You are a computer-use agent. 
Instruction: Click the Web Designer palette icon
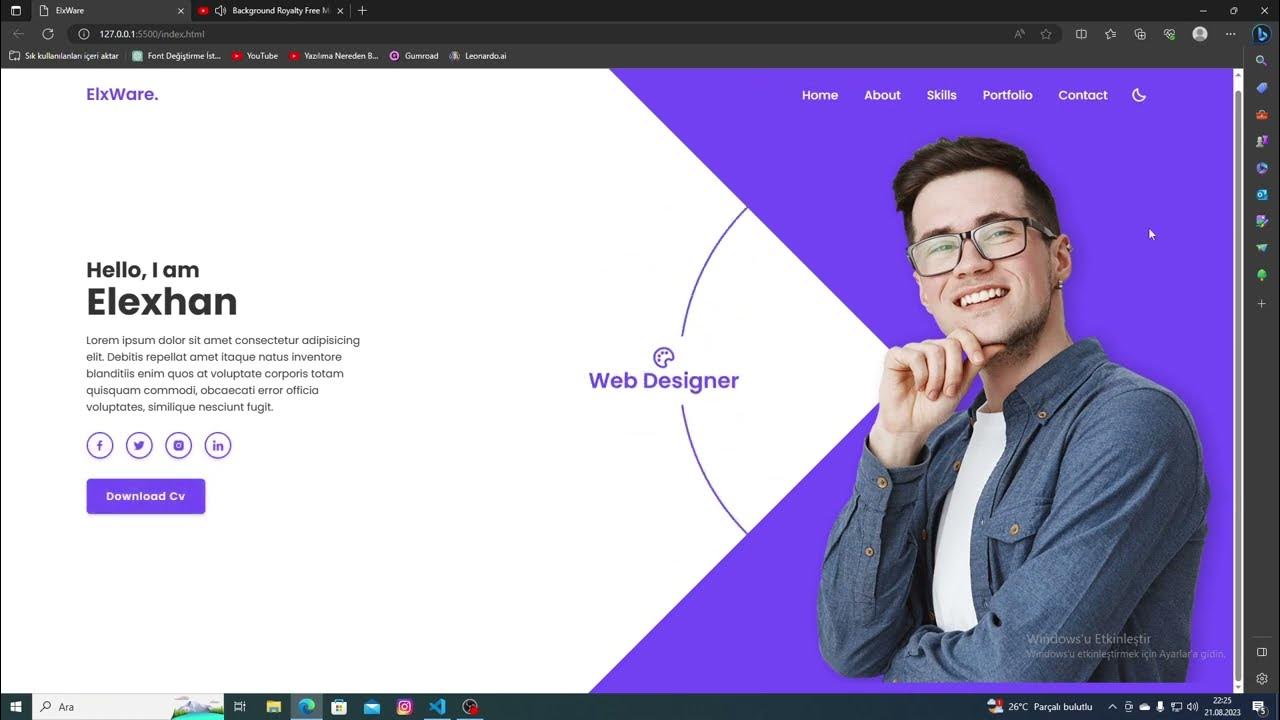click(x=664, y=357)
